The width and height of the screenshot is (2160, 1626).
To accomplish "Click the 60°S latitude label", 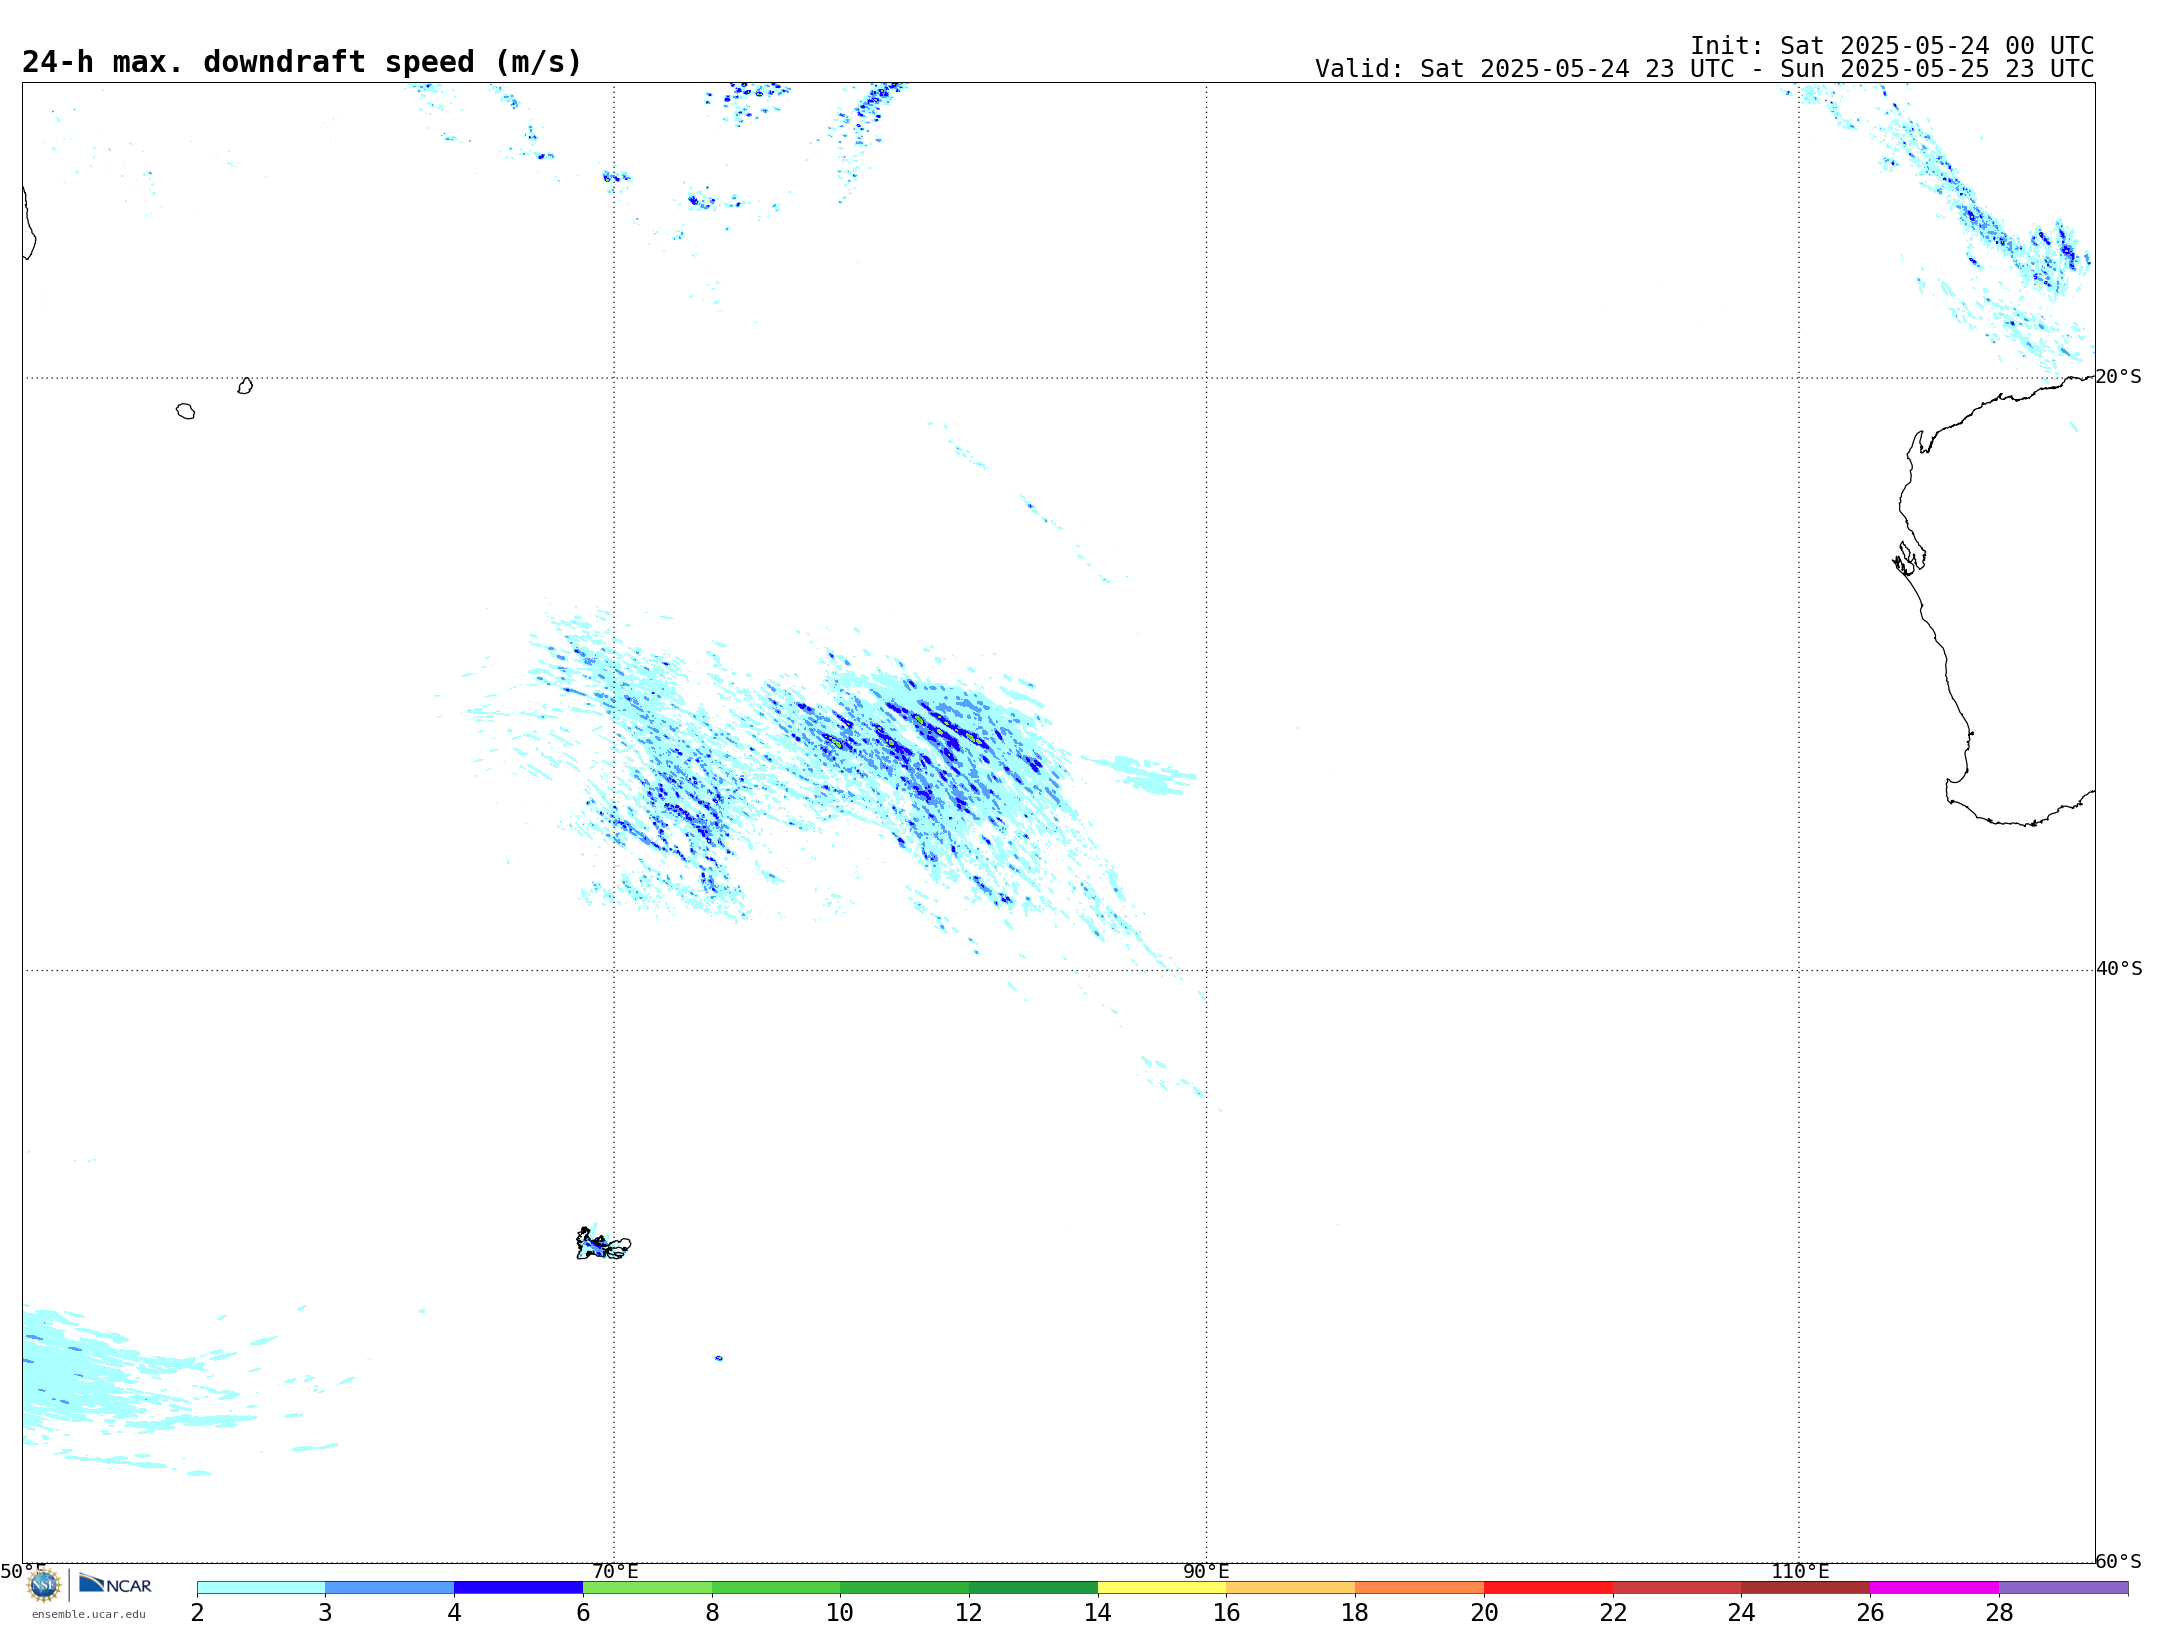I will click(x=2118, y=1561).
